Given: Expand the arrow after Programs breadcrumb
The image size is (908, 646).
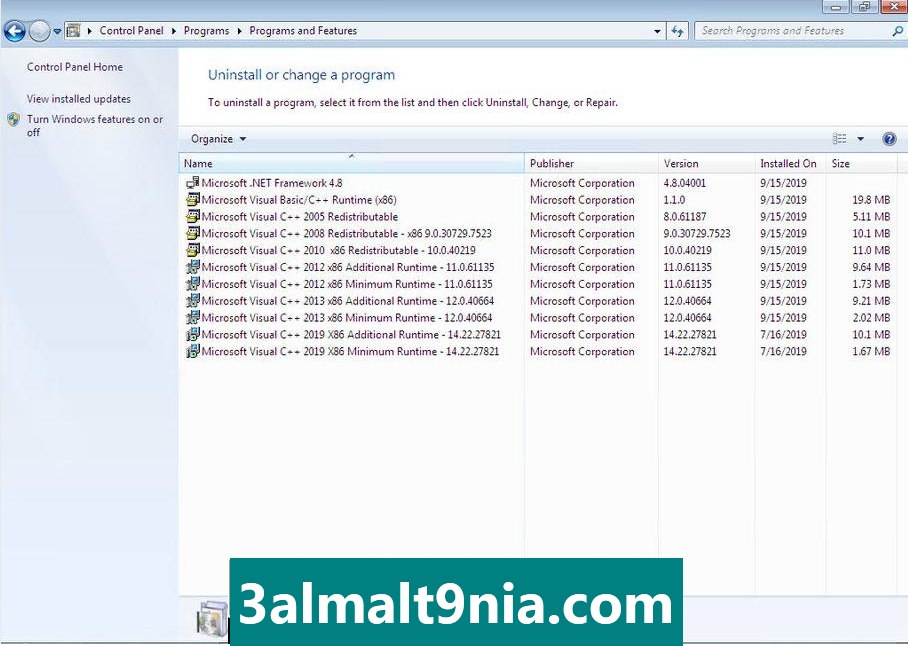Looking at the screenshot, I should point(239,31).
